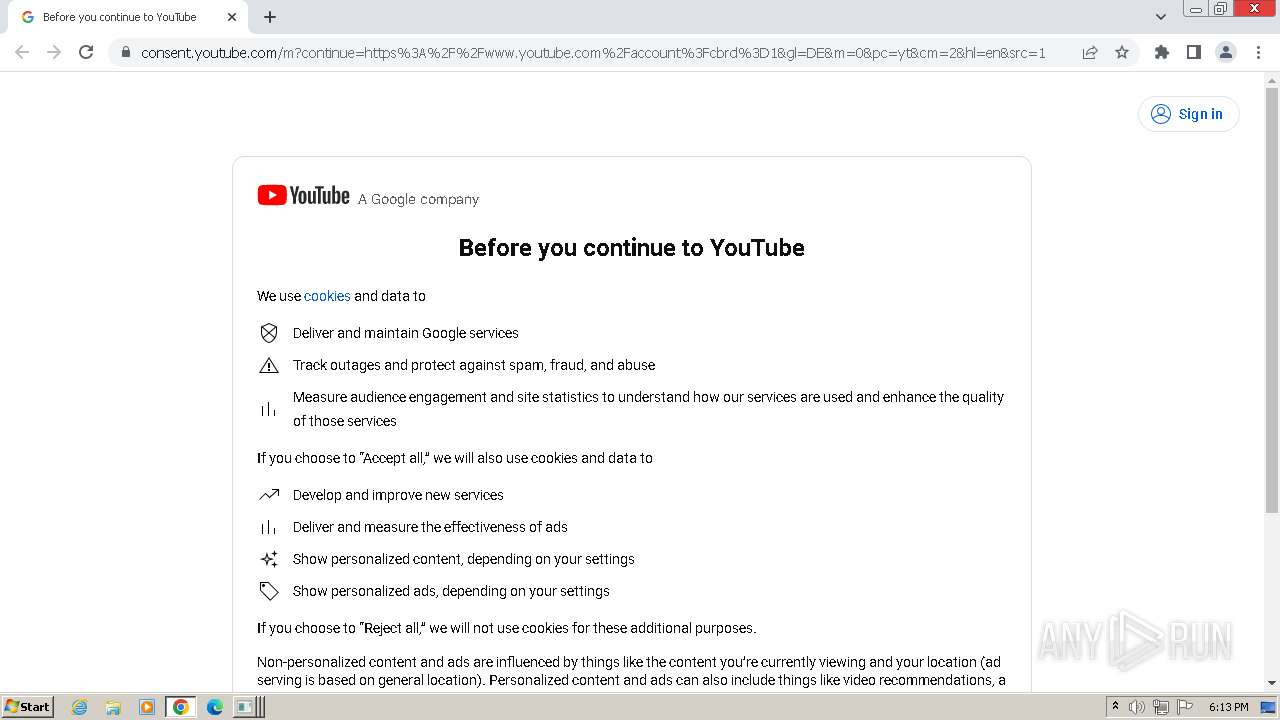This screenshot has height=720, width=1280.
Task: Open the media player taskbar icon
Action: [147, 707]
